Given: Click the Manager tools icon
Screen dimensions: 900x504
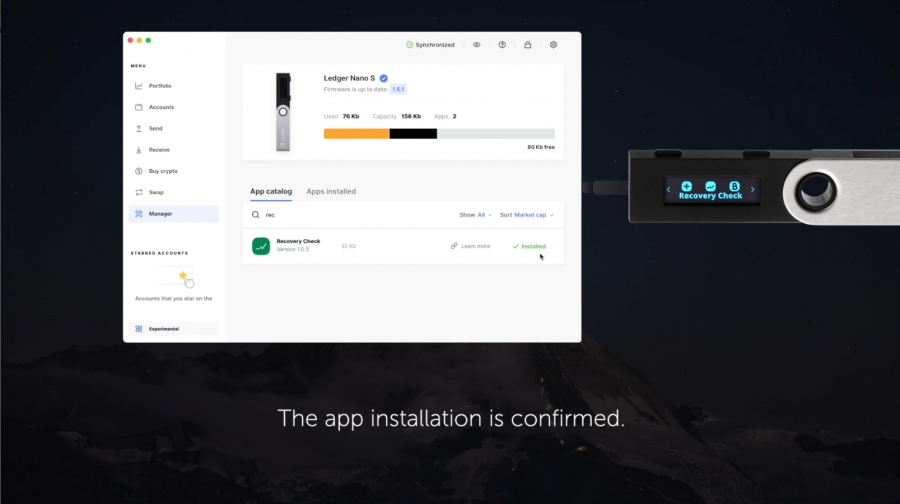Looking at the screenshot, I should 138,214.
